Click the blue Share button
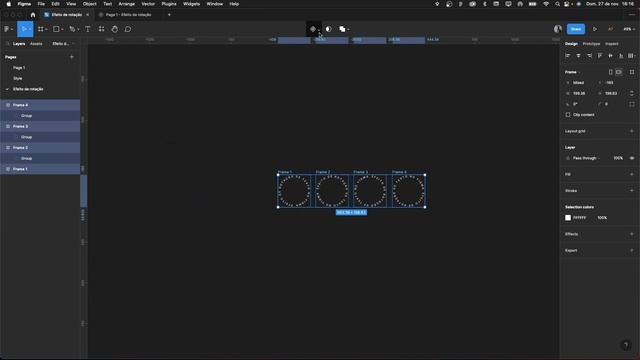Image resolution: width=640 pixels, height=360 pixels. [576, 29]
